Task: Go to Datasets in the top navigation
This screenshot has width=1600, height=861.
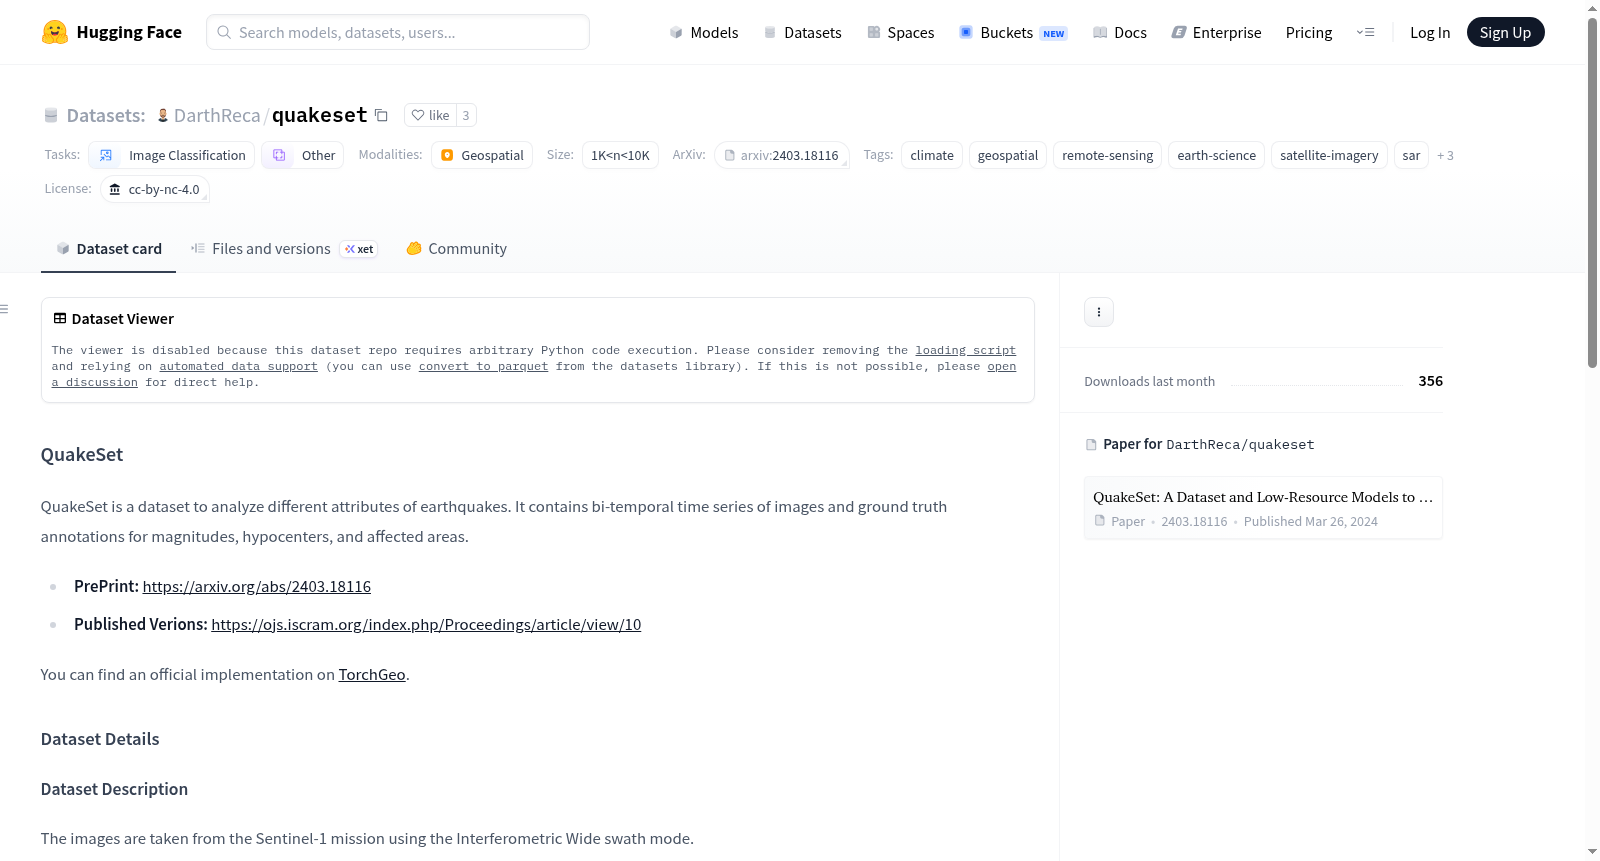Action: [x=803, y=32]
